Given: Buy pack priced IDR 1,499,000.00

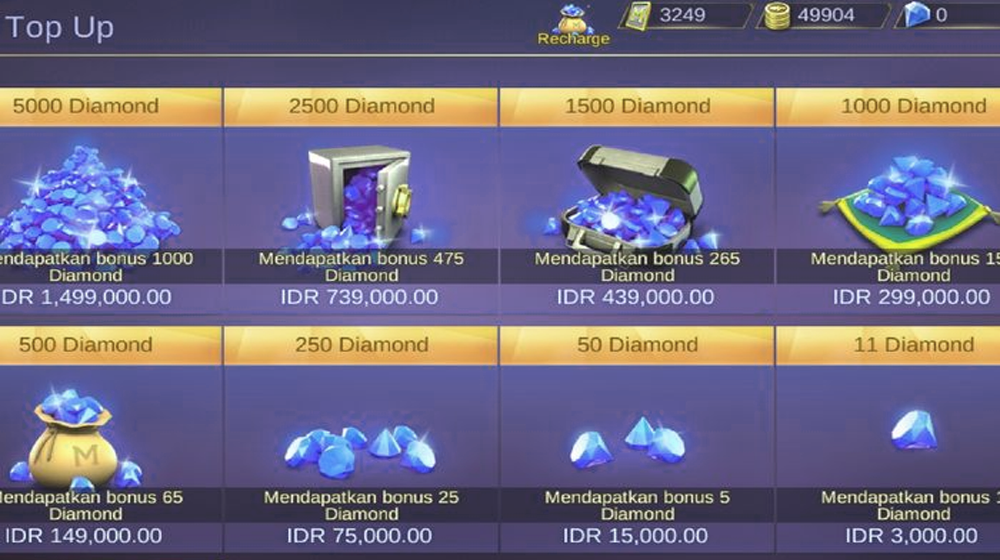Looking at the screenshot, I should 86,297.
